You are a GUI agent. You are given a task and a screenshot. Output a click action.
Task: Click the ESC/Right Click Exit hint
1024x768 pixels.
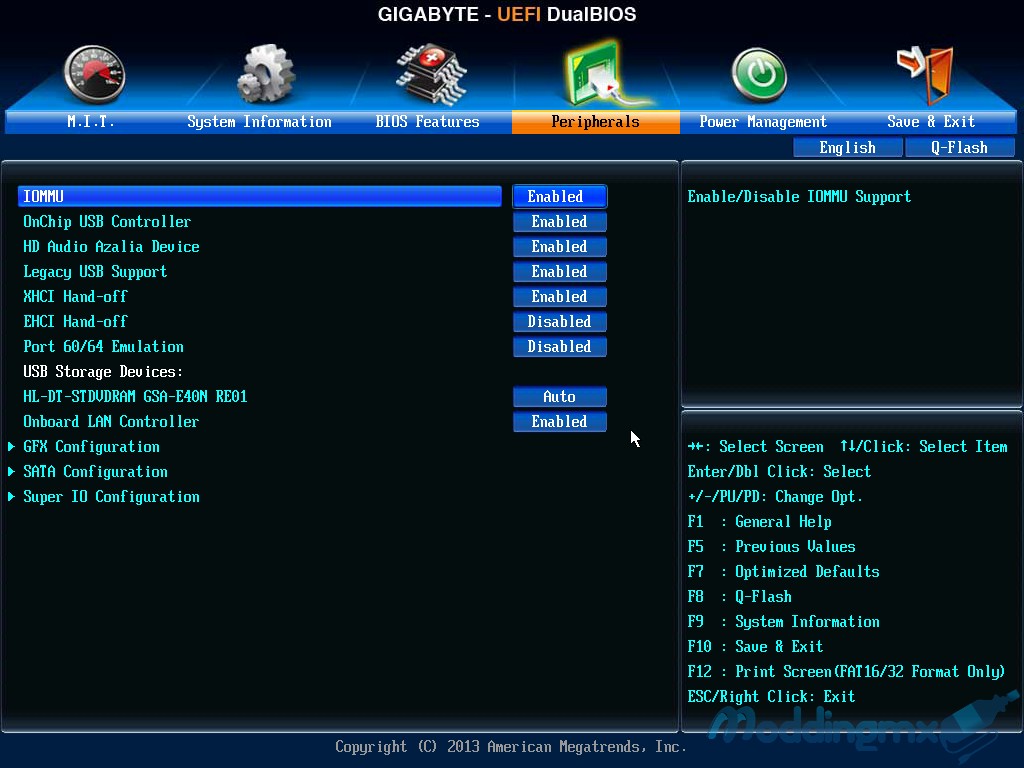point(771,696)
